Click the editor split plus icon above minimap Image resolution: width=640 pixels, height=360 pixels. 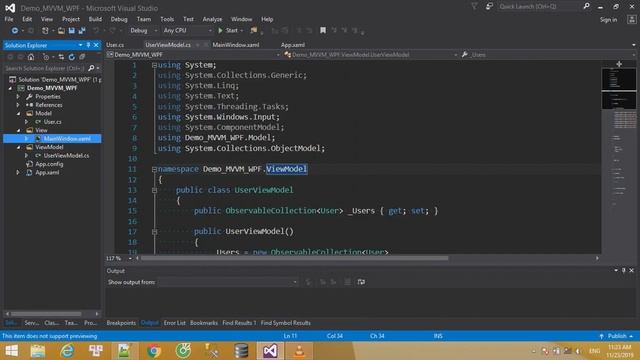[619, 64]
